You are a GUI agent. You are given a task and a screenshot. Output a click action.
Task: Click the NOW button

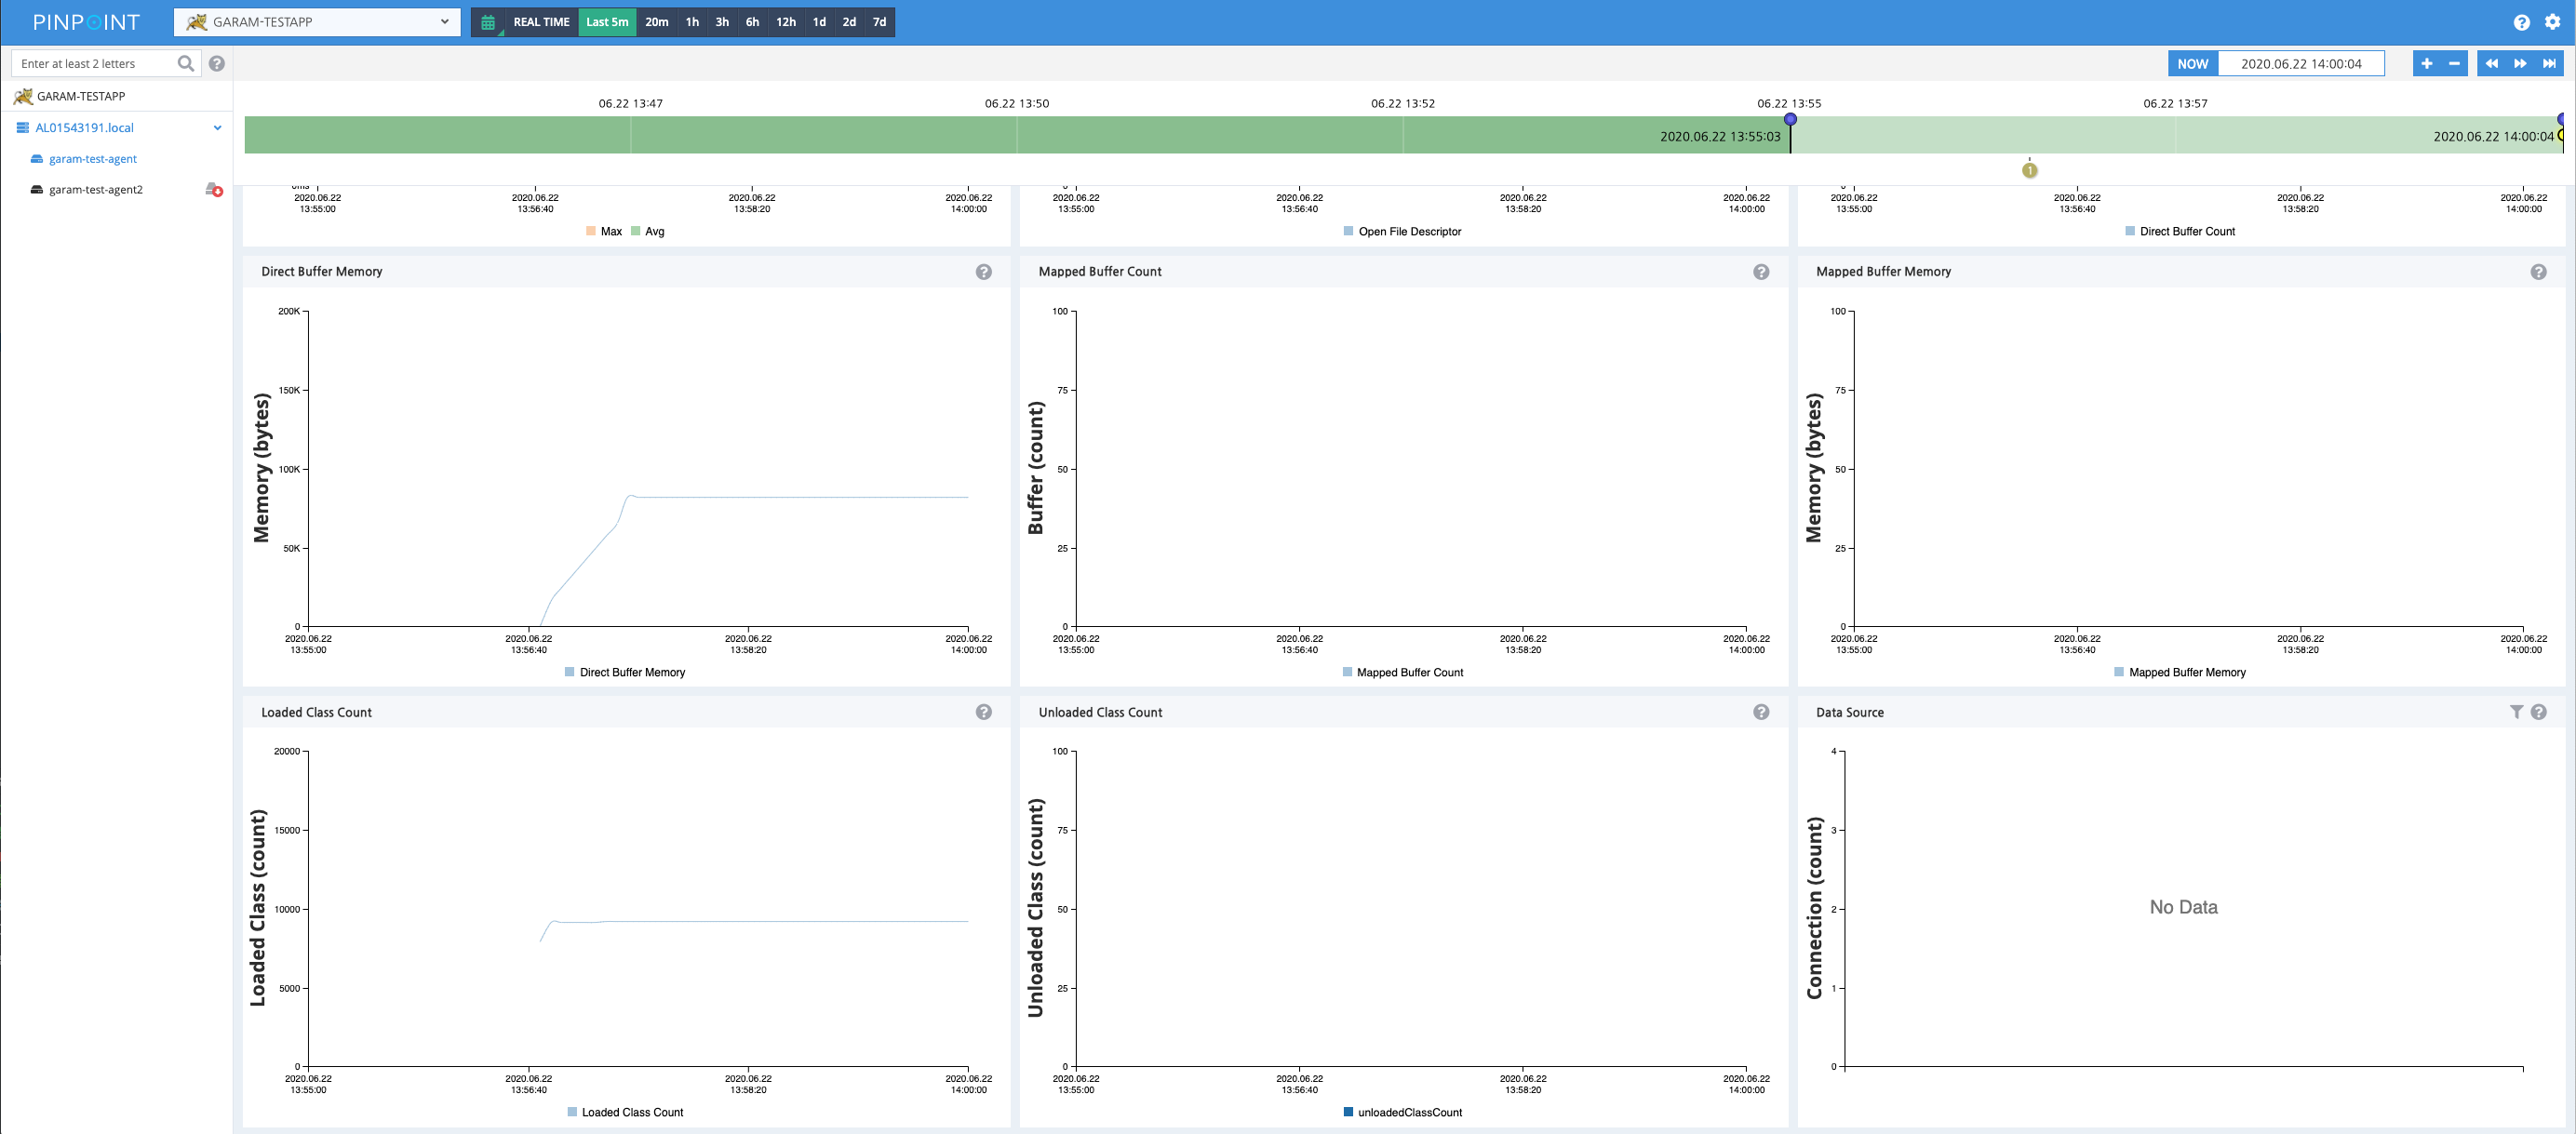pos(2192,63)
